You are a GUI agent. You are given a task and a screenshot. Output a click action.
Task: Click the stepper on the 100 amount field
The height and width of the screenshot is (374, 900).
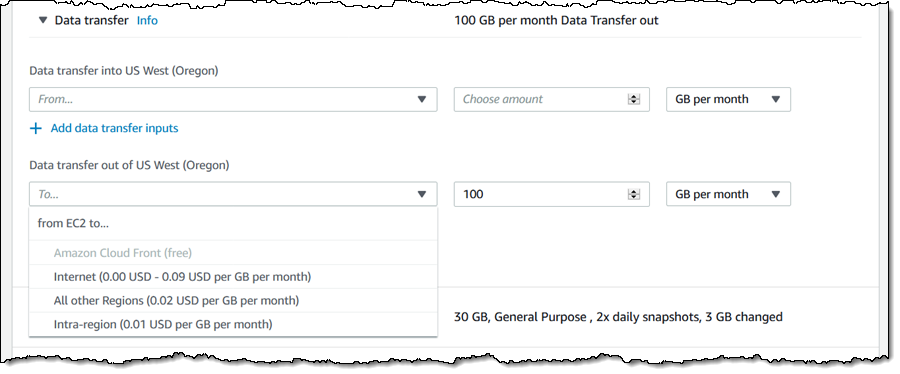point(634,194)
